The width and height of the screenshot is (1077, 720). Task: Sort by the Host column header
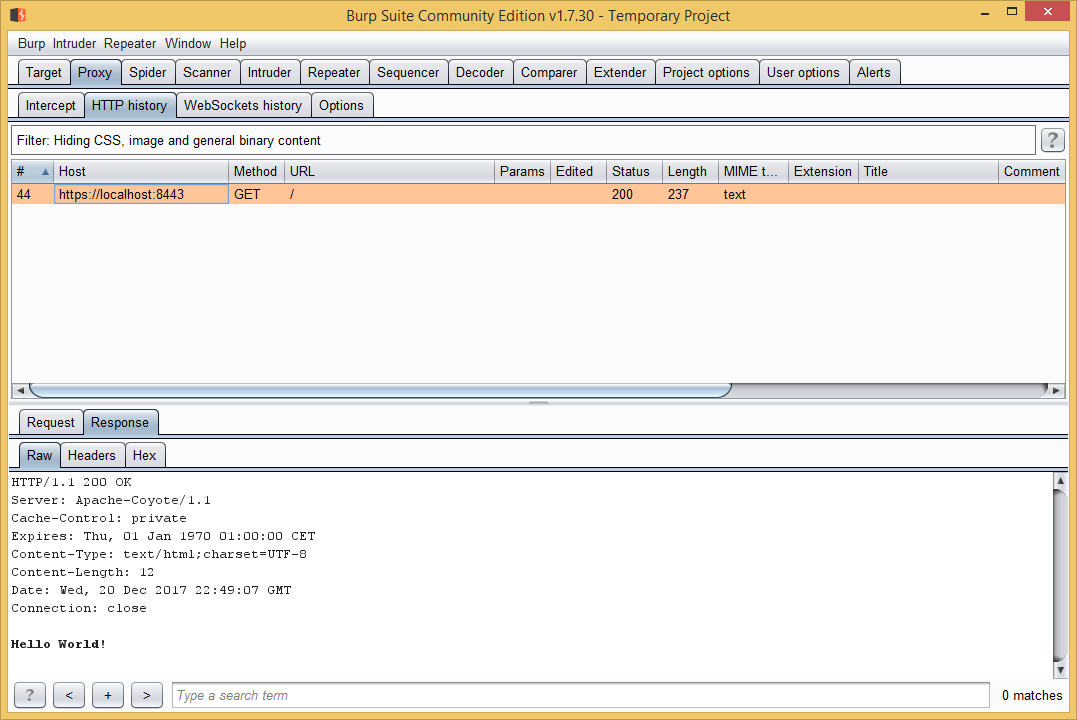tap(141, 172)
